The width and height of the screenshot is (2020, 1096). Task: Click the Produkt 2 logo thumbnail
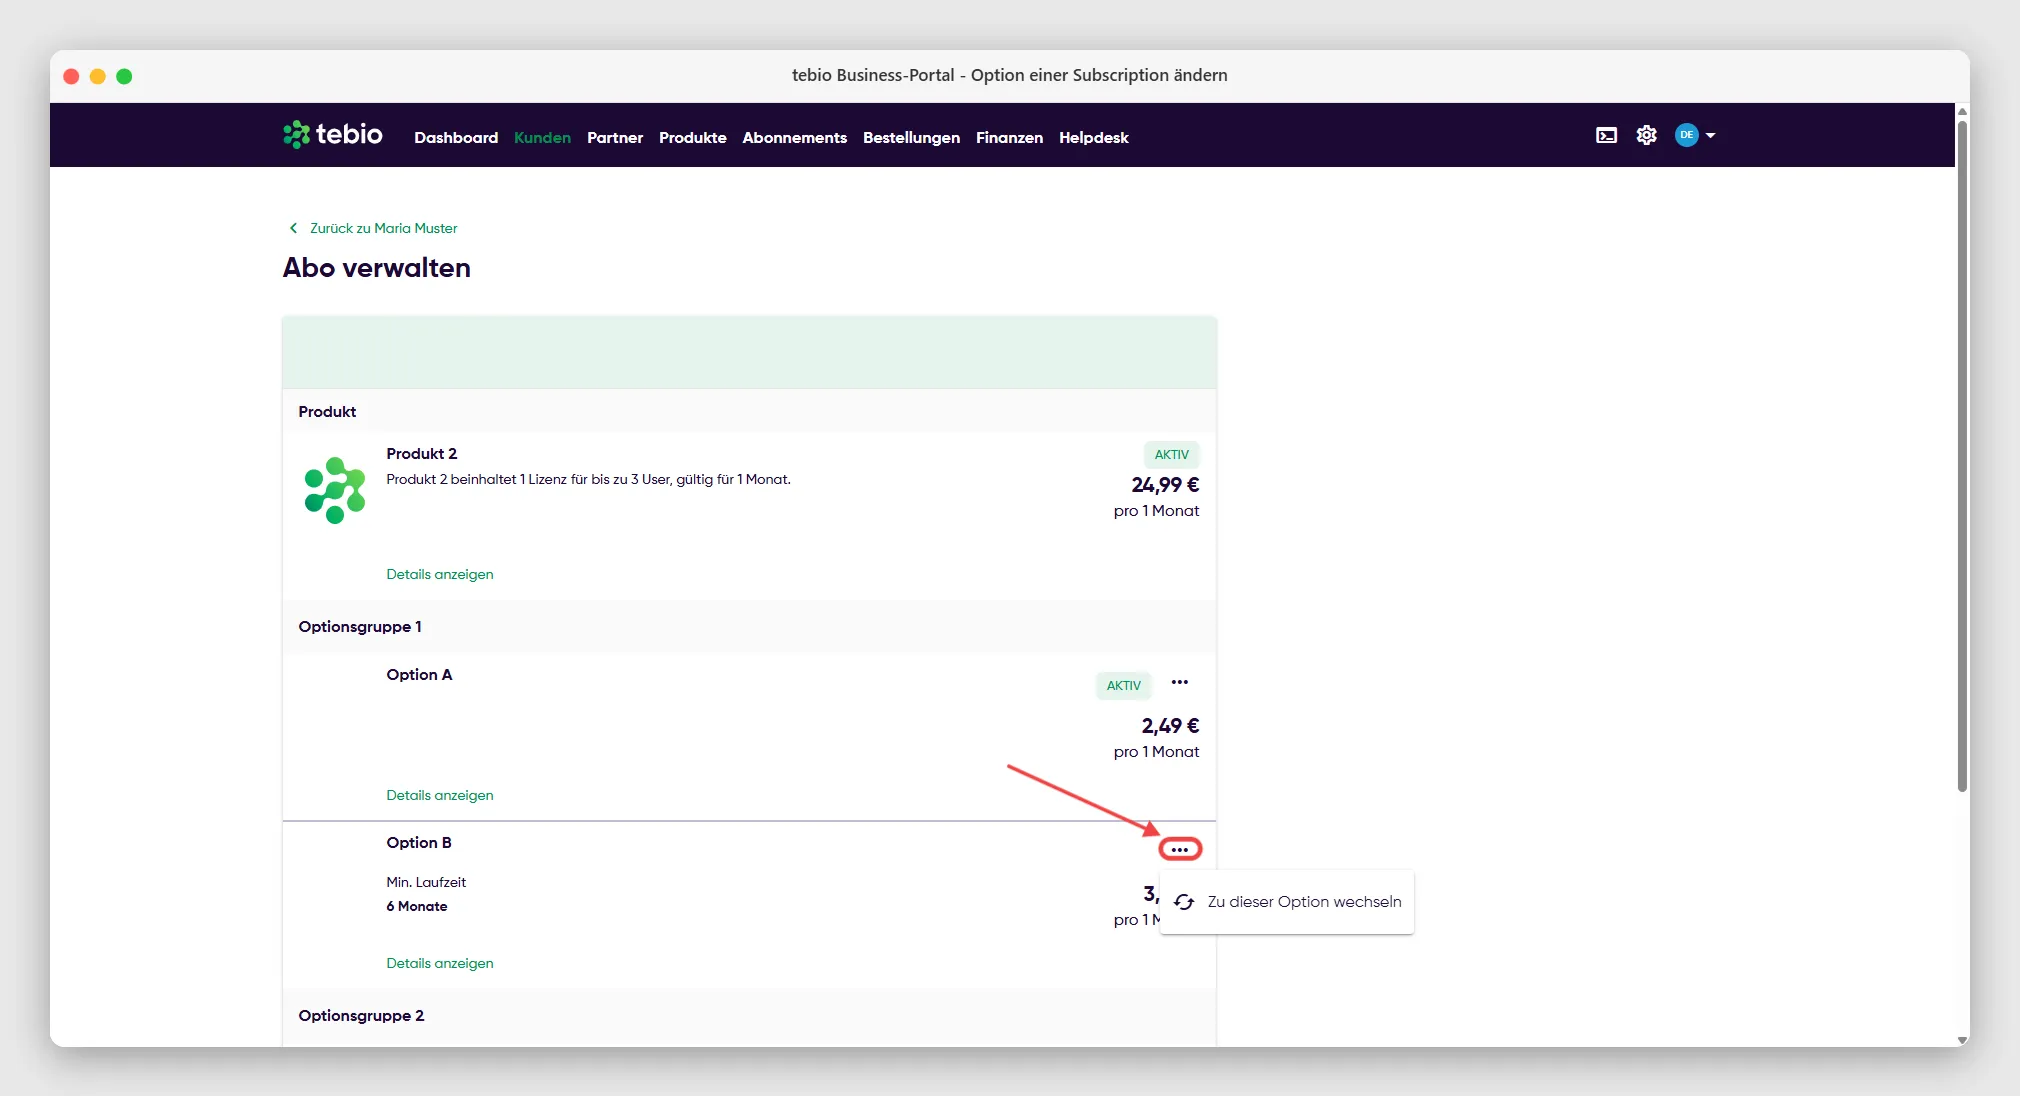click(x=335, y=490)
